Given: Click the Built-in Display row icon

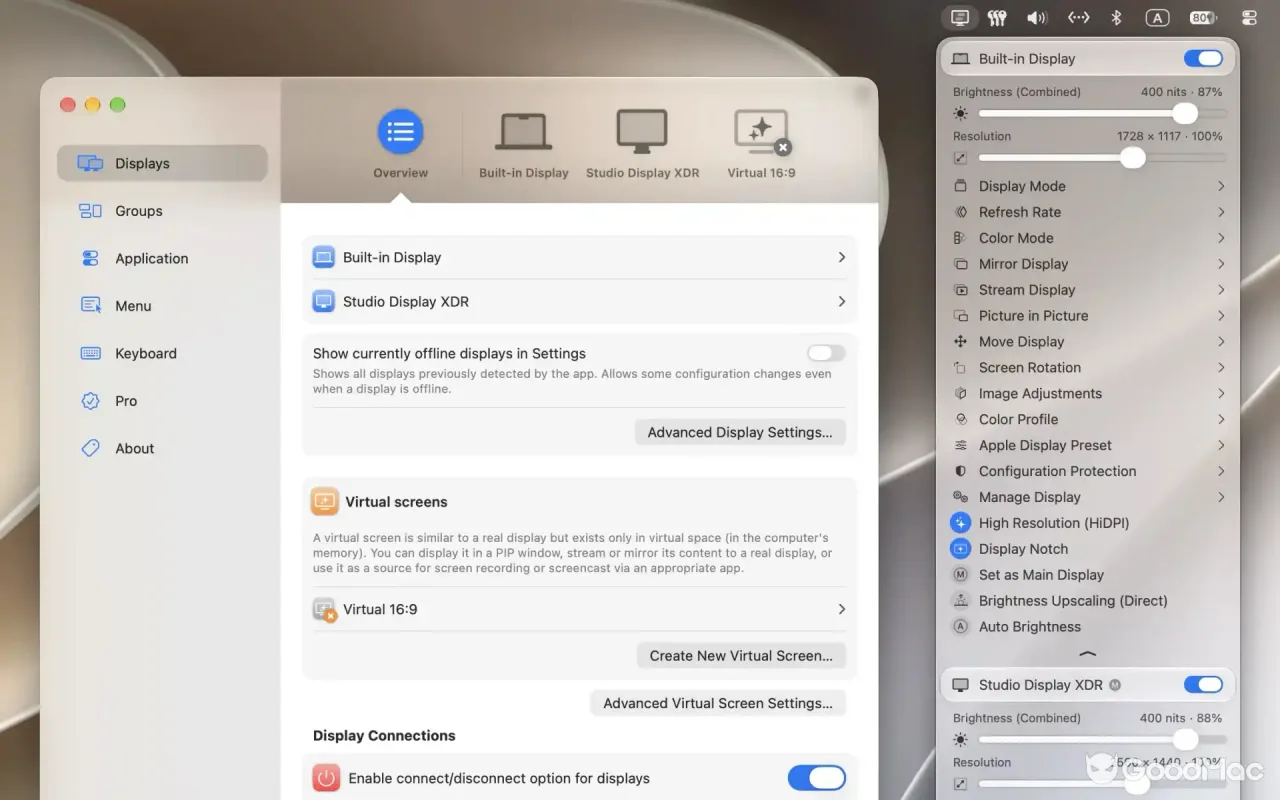Looking at the screenshot, I should (323, 257).
